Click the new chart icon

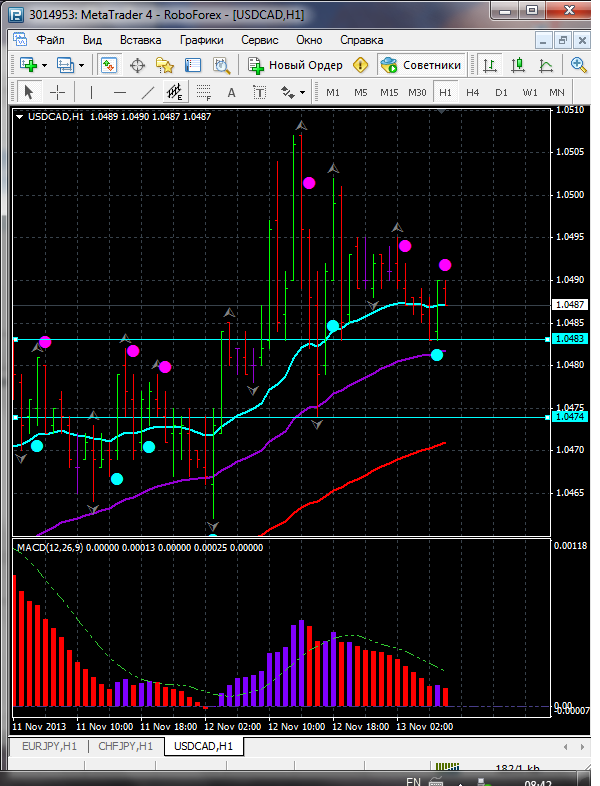click(27, 65)
